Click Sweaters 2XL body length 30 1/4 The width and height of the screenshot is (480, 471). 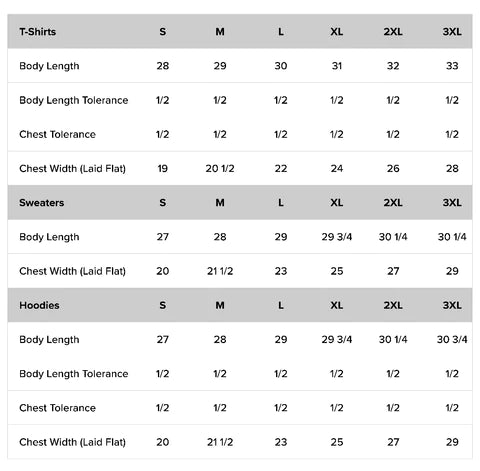[x=393, y=237]
